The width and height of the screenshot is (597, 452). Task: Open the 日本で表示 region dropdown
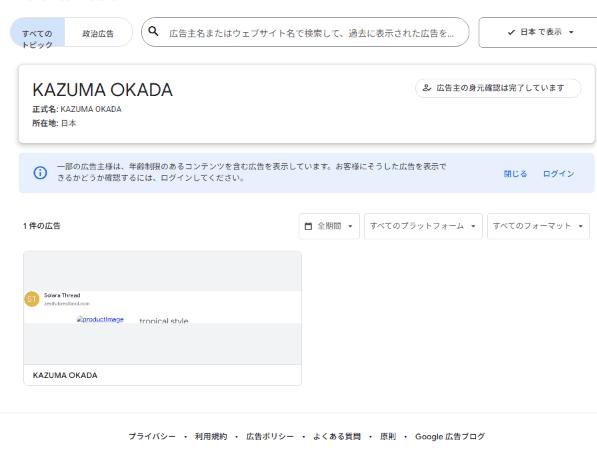point(539,32)
